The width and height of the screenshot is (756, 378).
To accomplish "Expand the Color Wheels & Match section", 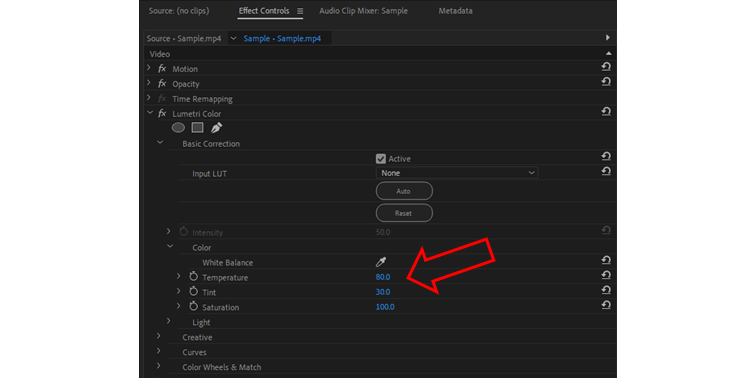I will 159,365.
